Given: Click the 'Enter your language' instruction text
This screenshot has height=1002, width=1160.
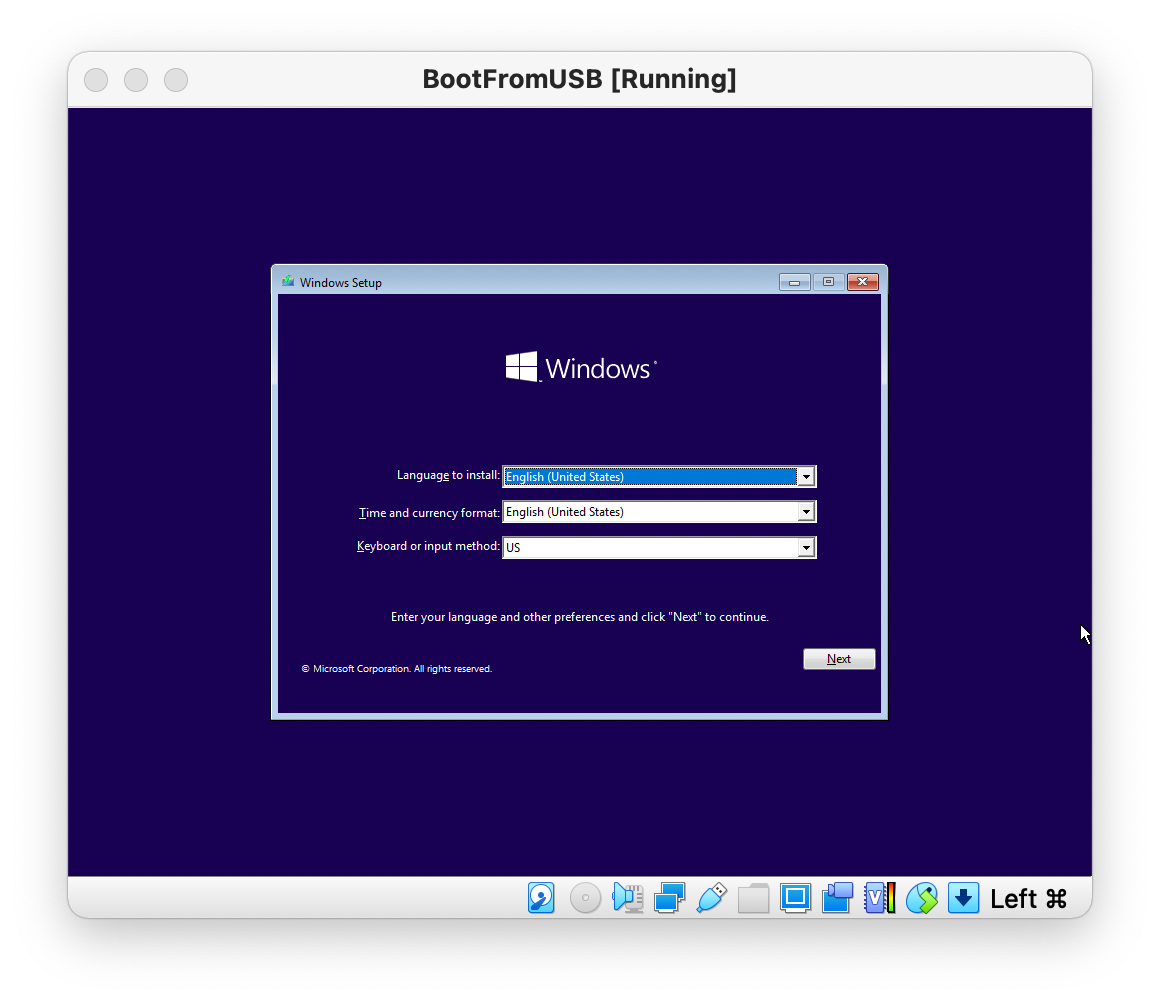Looking at the screenshot, I should pyautogui.click(x=580, y=616).
